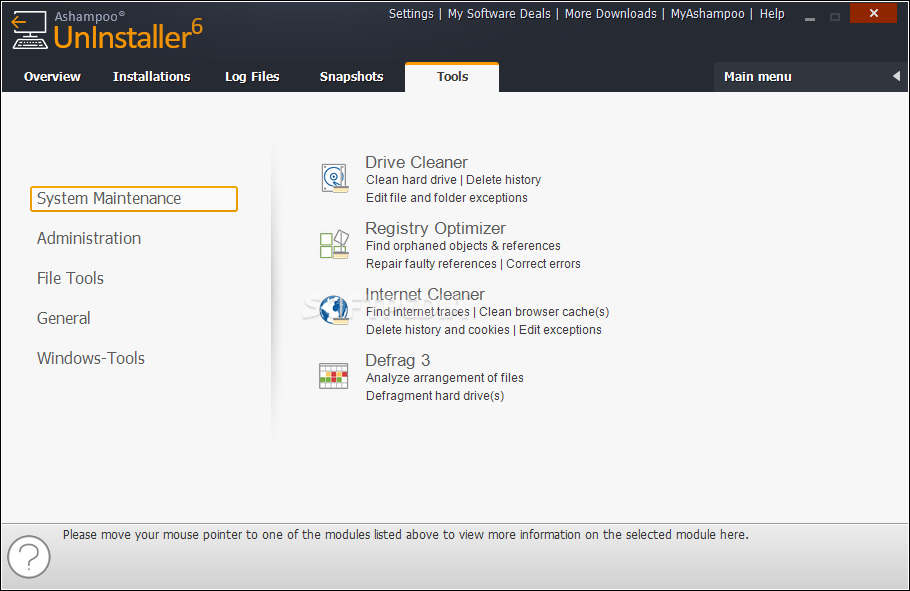Image resolution: width=910 pixels, height=591 pixels.
Task: Click 'Defragment hard drive(s)' text
Action: [x=435, y=396]
